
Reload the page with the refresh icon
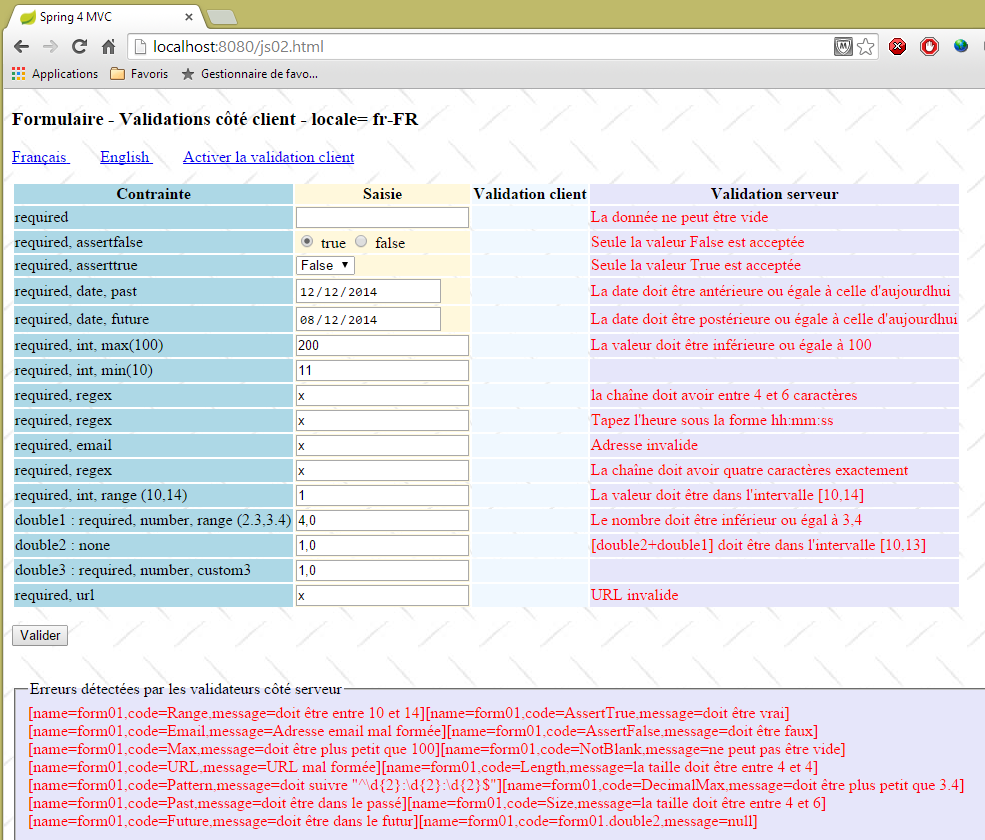[80, 47]
